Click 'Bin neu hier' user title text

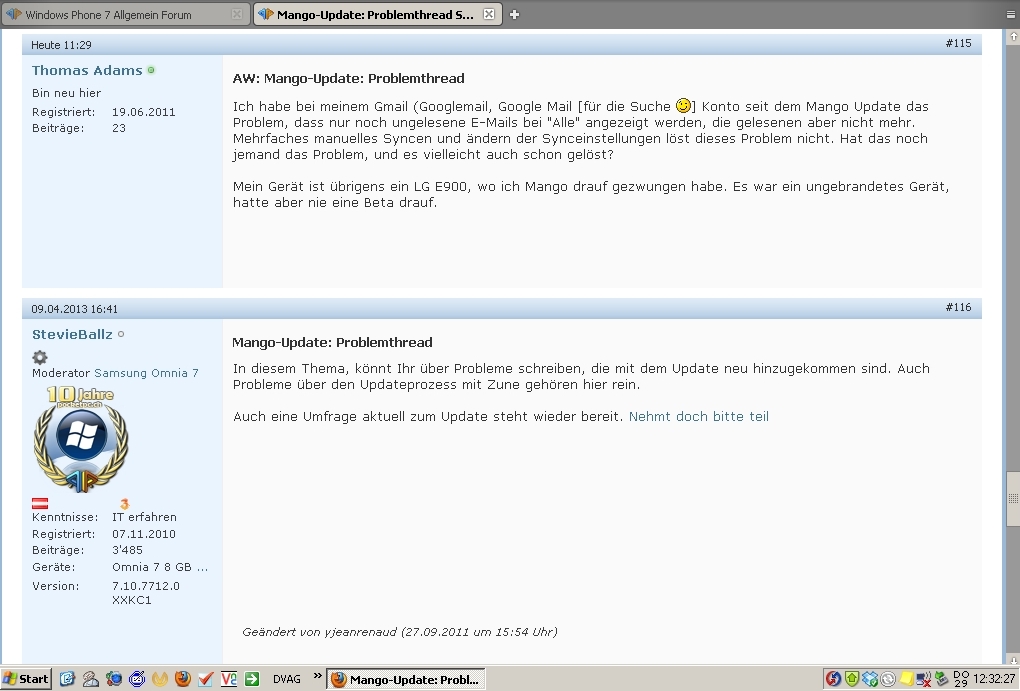point(66,93)
